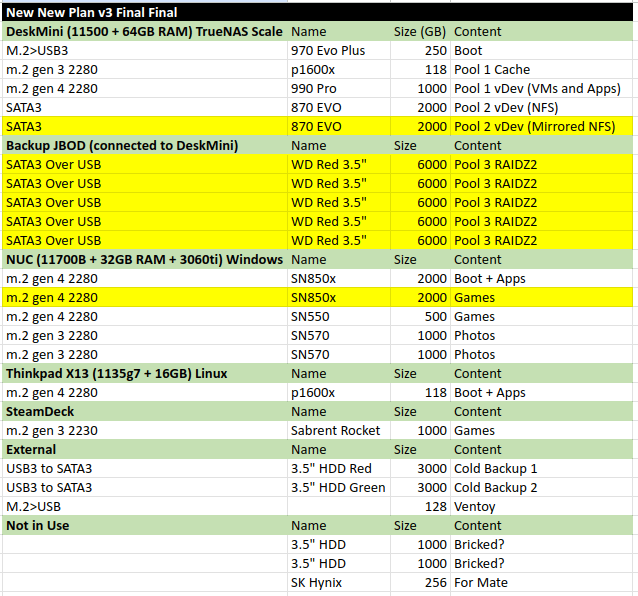Select the '990 Pro' cell
The width and height of the screenshot is (638, 596).
339,89
